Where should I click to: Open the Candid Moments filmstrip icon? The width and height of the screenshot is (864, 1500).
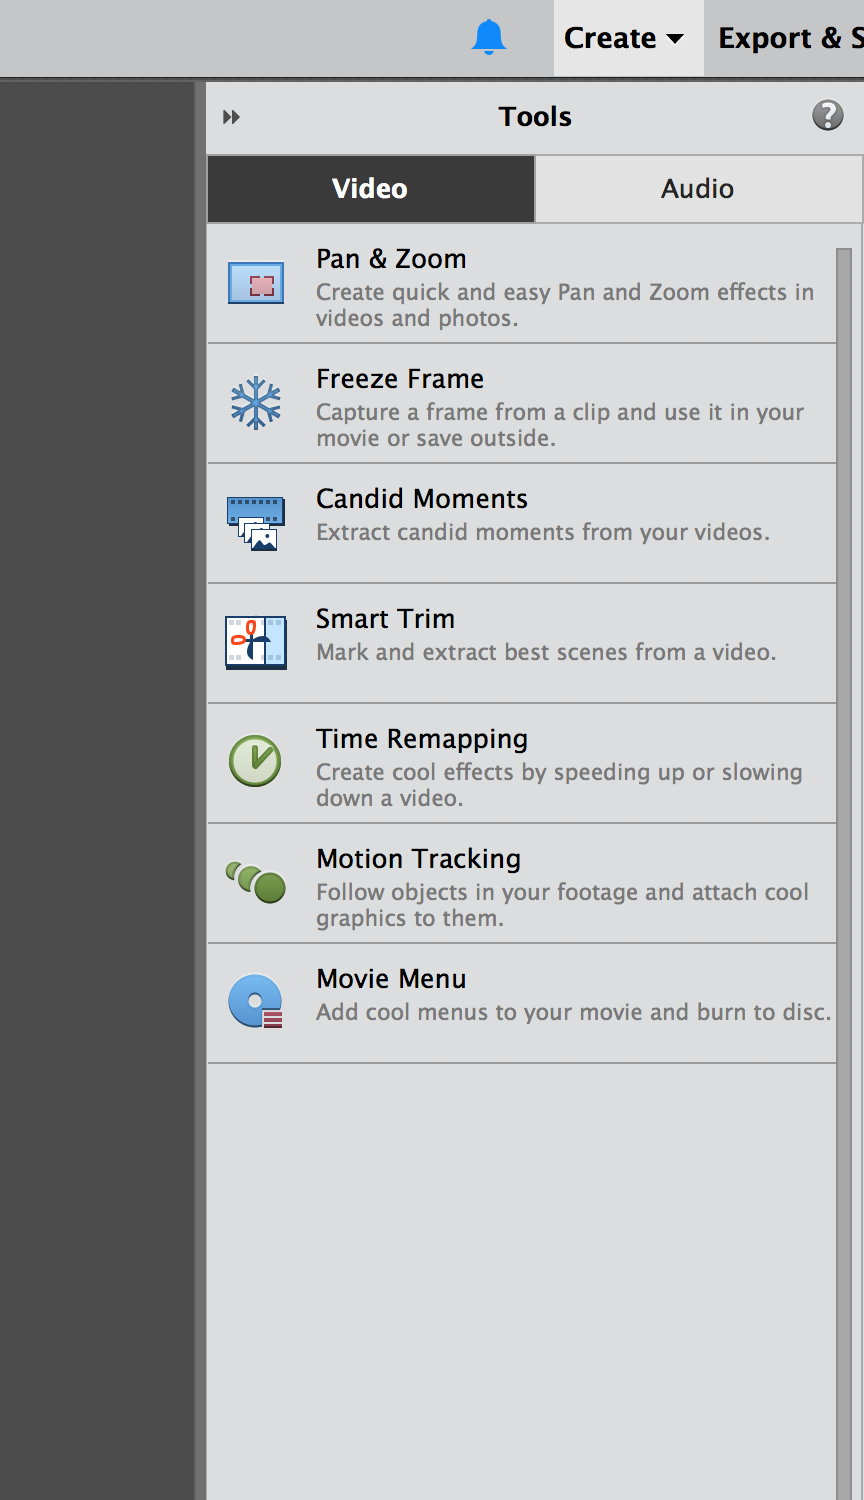pyautogui.click(x=256, y=523)
